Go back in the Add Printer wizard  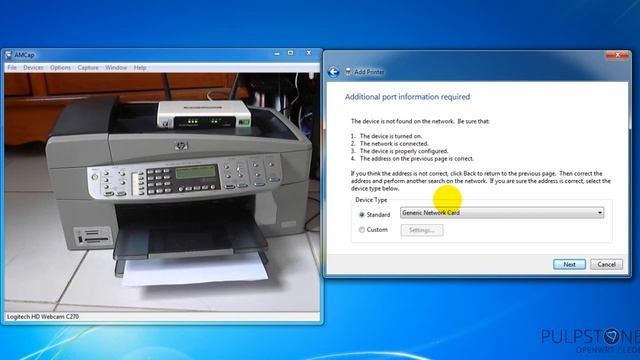pos(333,72)
